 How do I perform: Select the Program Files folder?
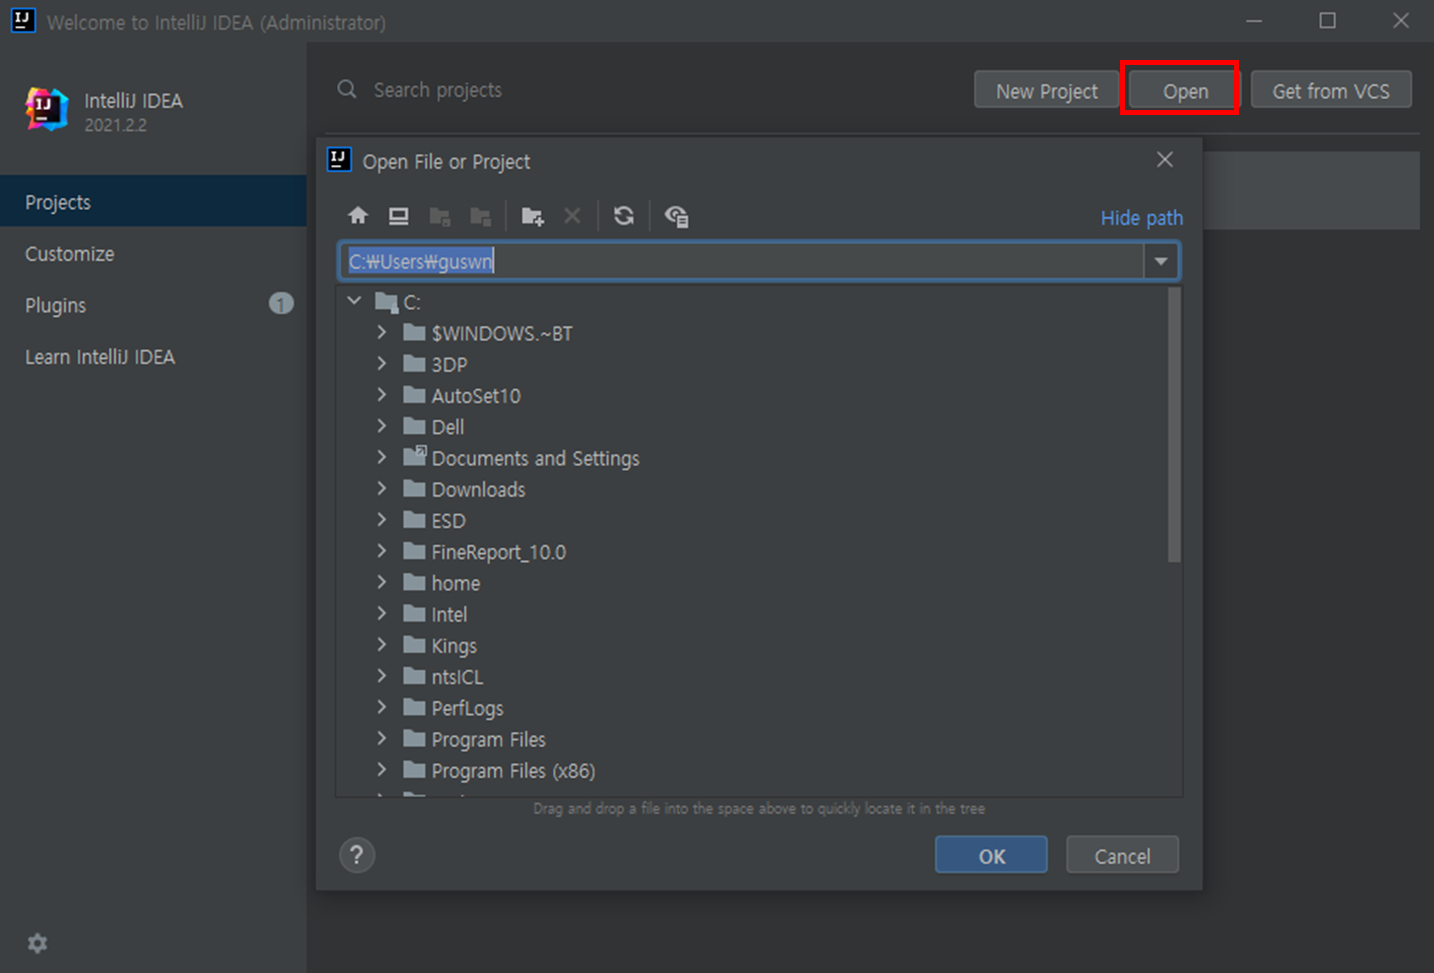[474, 739]
